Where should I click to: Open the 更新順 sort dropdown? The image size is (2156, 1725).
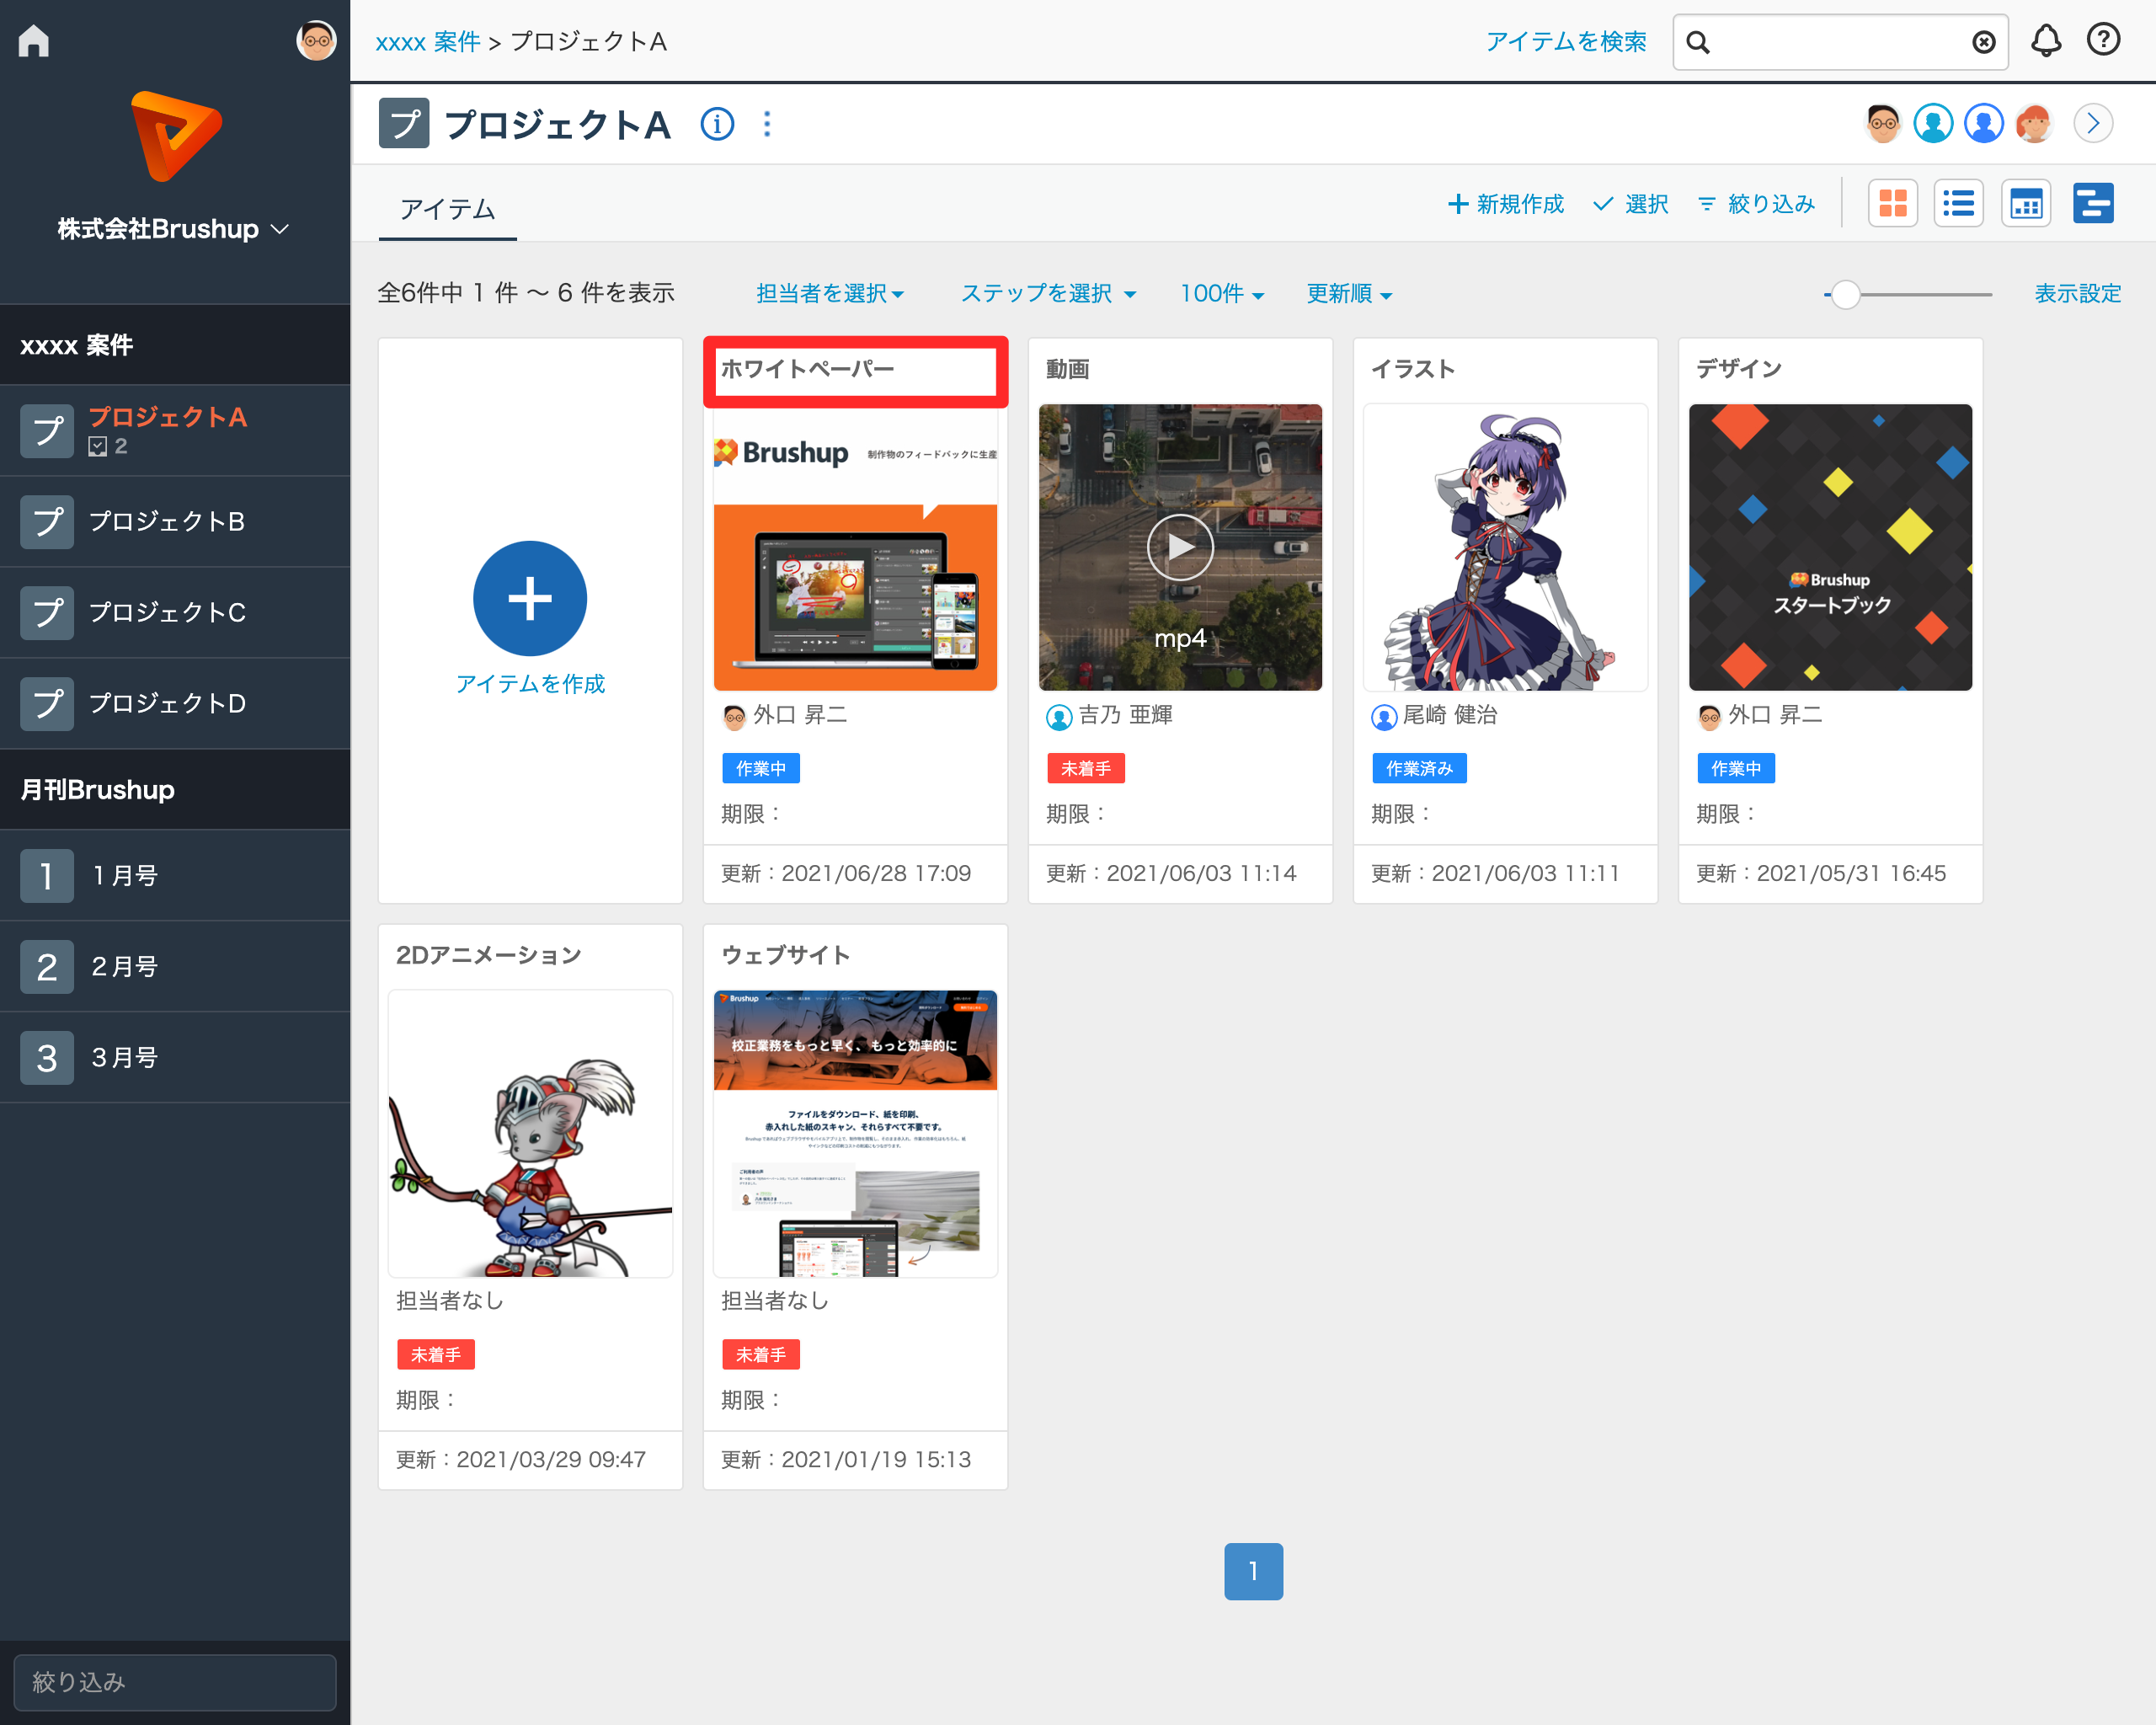pyautogui.click(x=1348, y=293)
